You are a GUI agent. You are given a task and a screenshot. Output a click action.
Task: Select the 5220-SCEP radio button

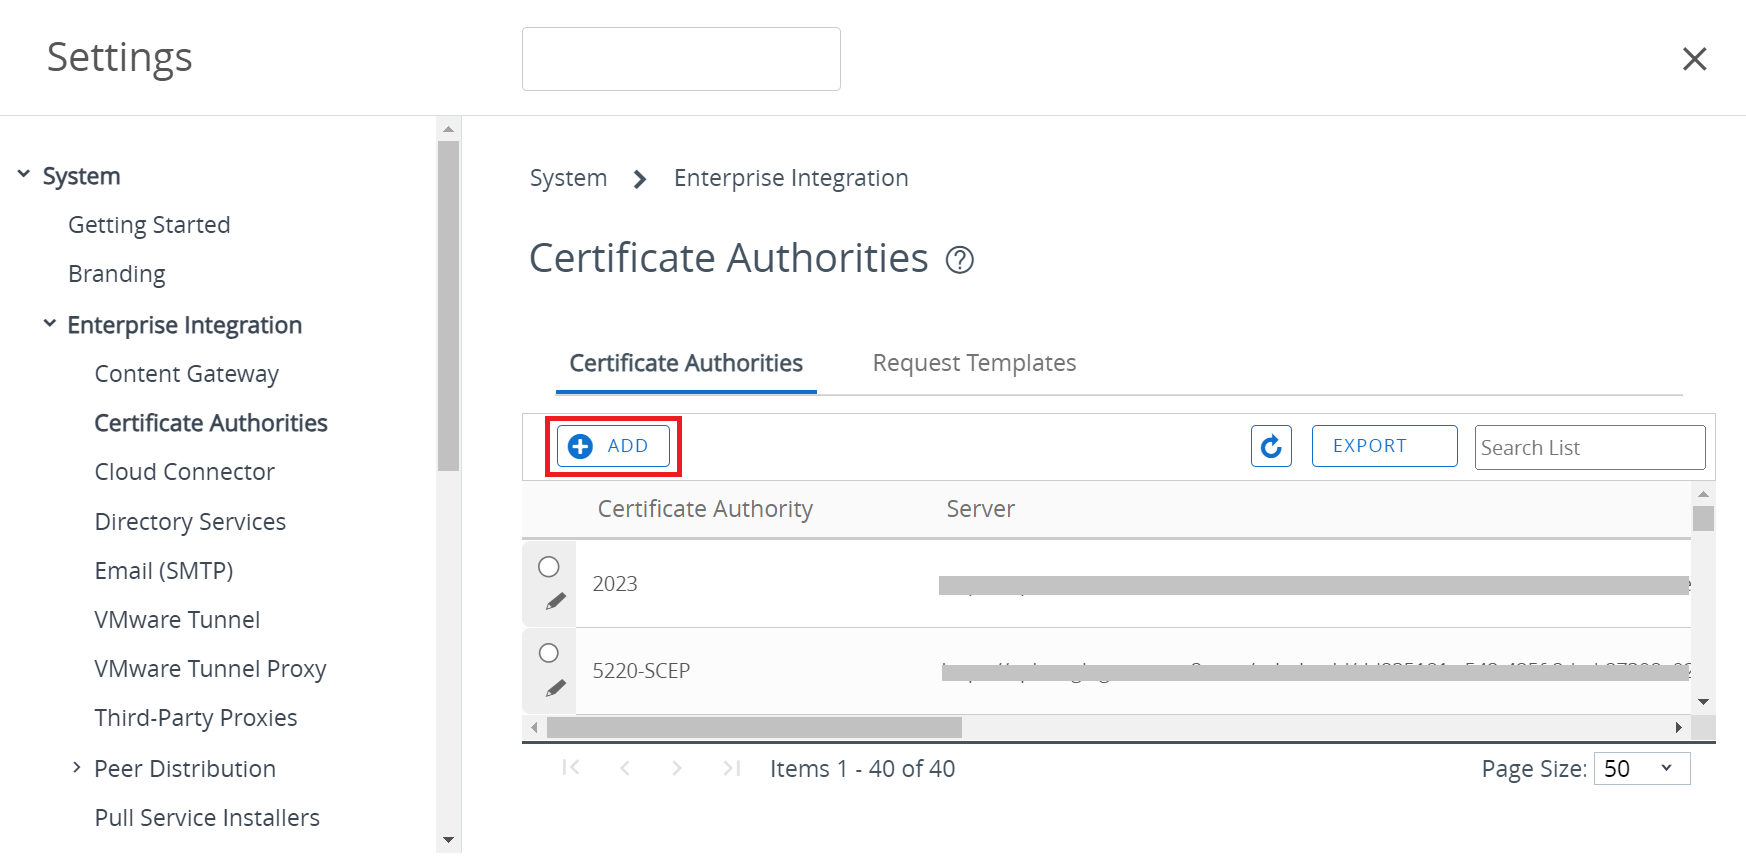coord(549,653)
